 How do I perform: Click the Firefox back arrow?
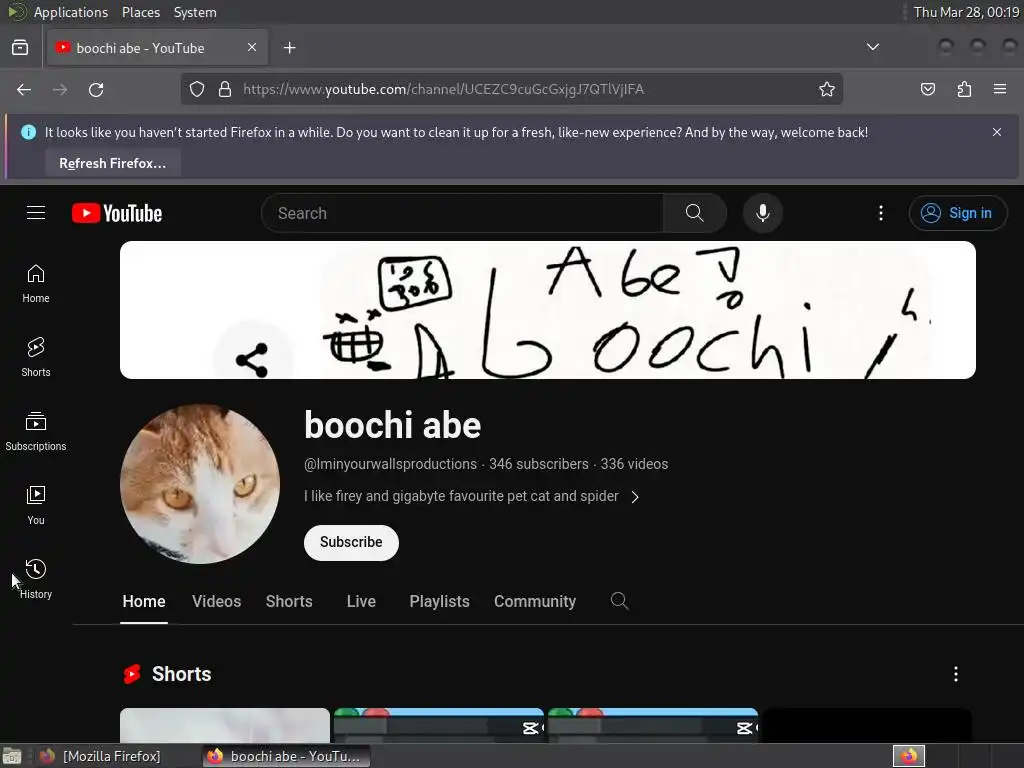(x=24, y=89)
